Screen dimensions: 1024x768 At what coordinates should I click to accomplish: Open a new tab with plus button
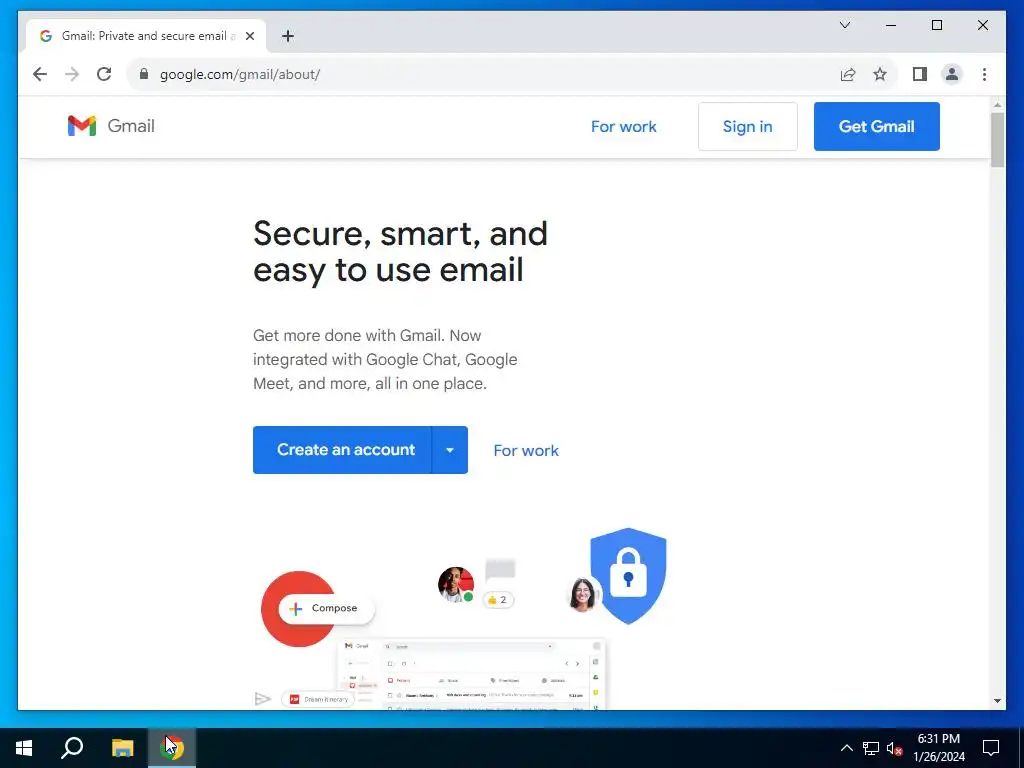point(288,36)
